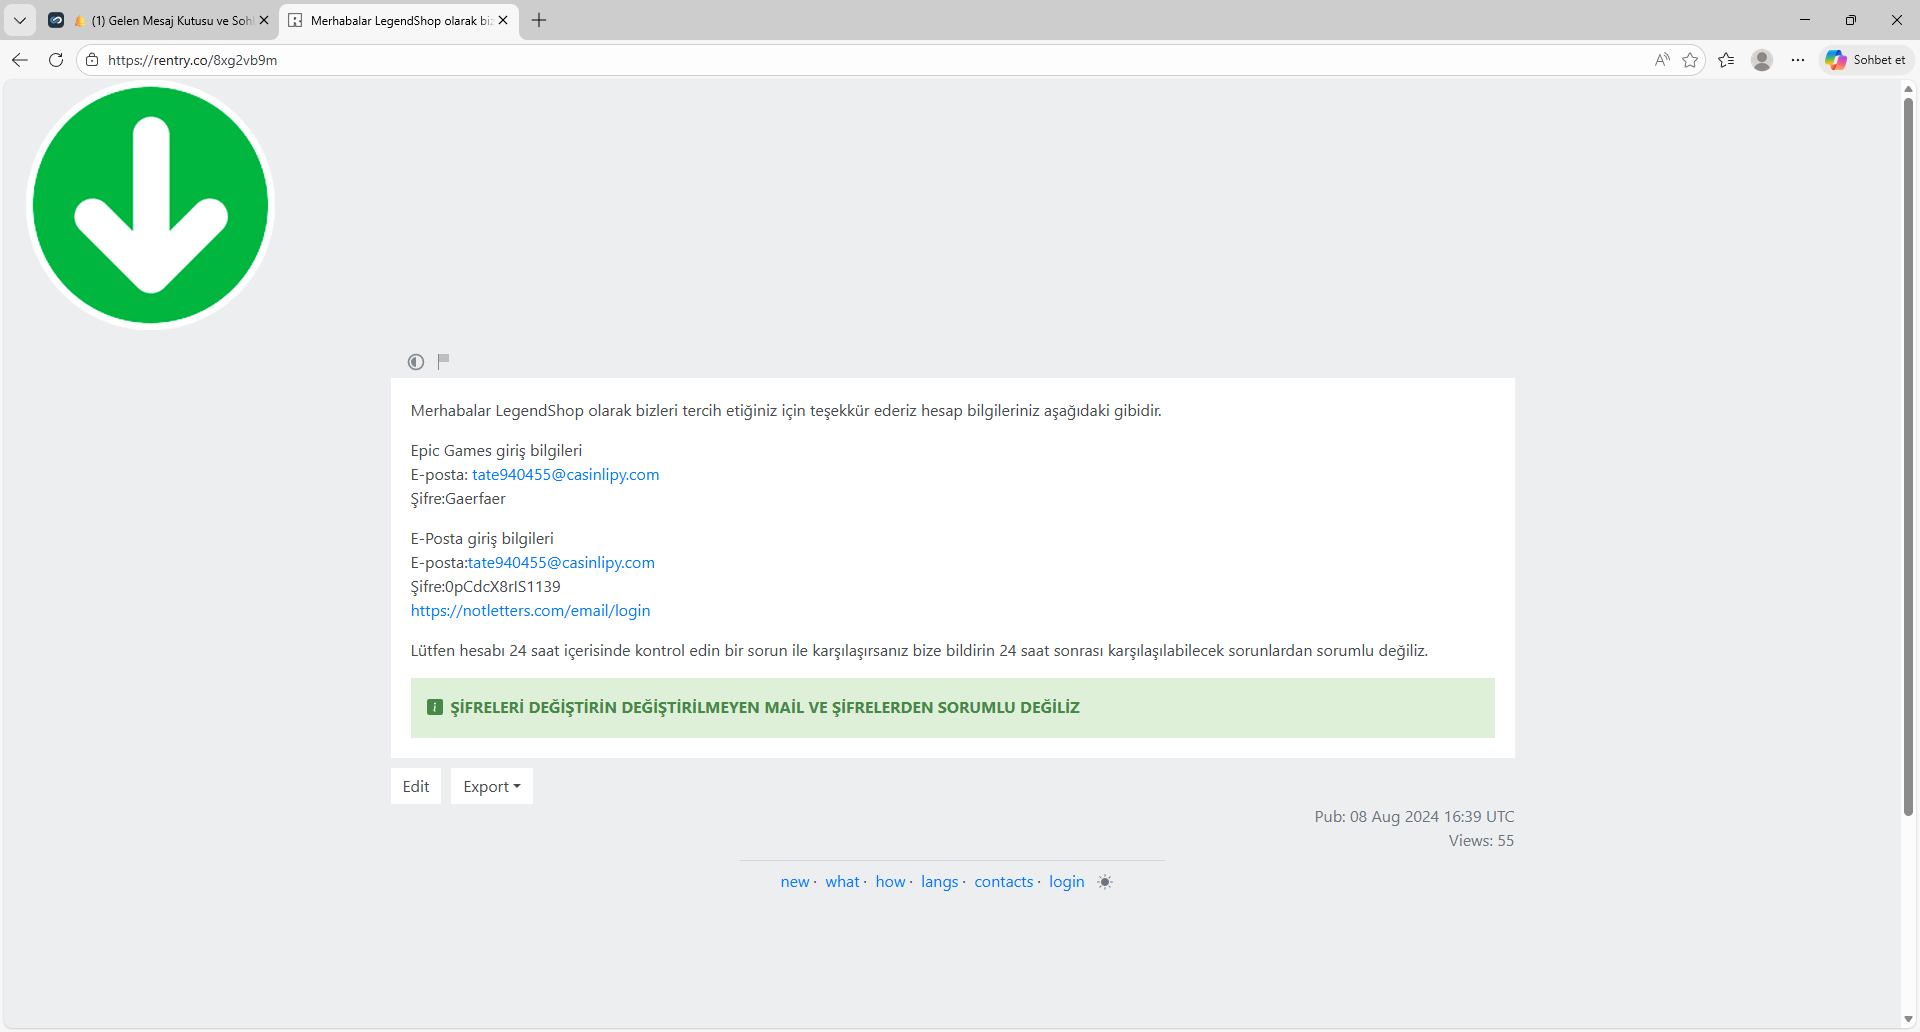The height and width of the screenshot is (1032, 1920).
Task: Select the 'Şifre:Gaerfaer' password line
Action: pyautogui.click(x=458, y=499)
